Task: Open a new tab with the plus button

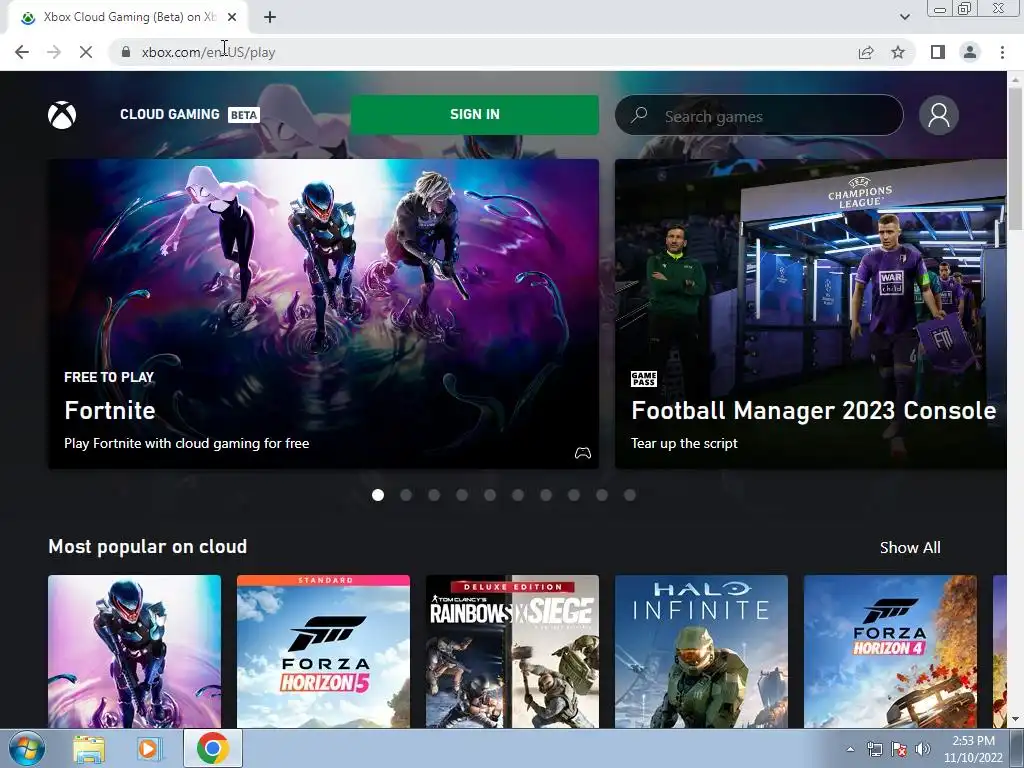Action: click(x=270, y=17)
